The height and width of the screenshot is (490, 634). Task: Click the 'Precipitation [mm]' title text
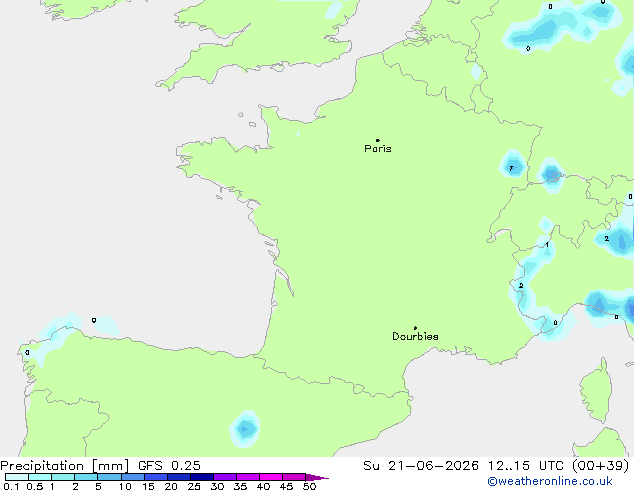coord(65,466)
